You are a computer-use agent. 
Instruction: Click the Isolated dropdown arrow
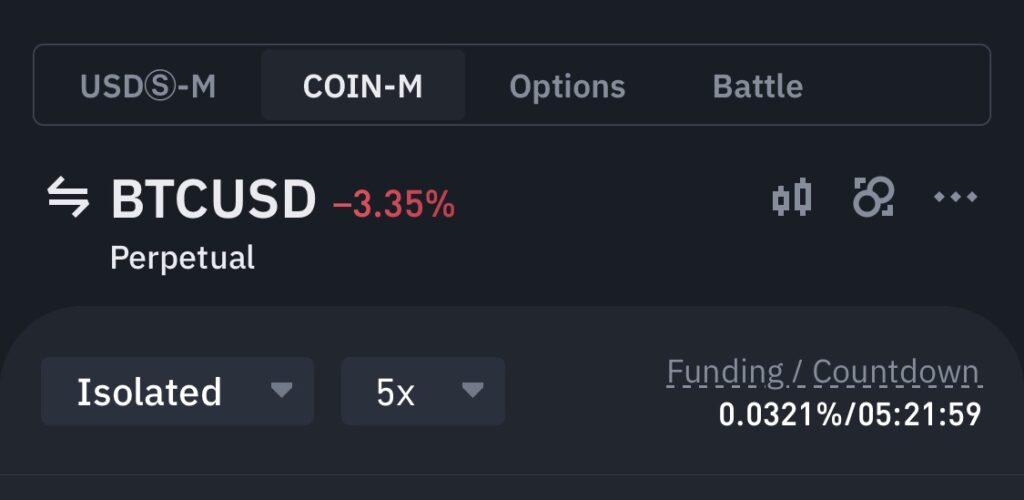pyautogui.click(x=281, y=390)
